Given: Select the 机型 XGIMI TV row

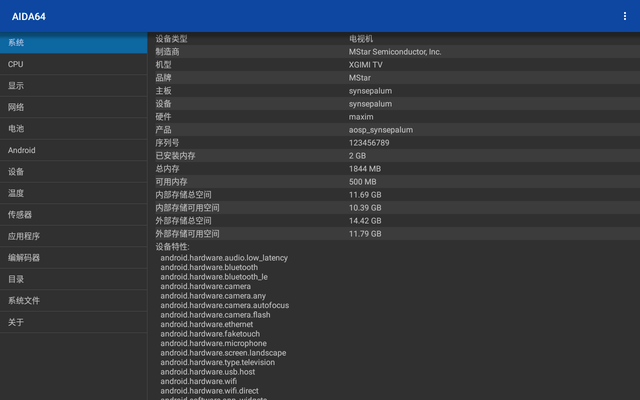Looking at the screenshot, I should tap(393, 65).
